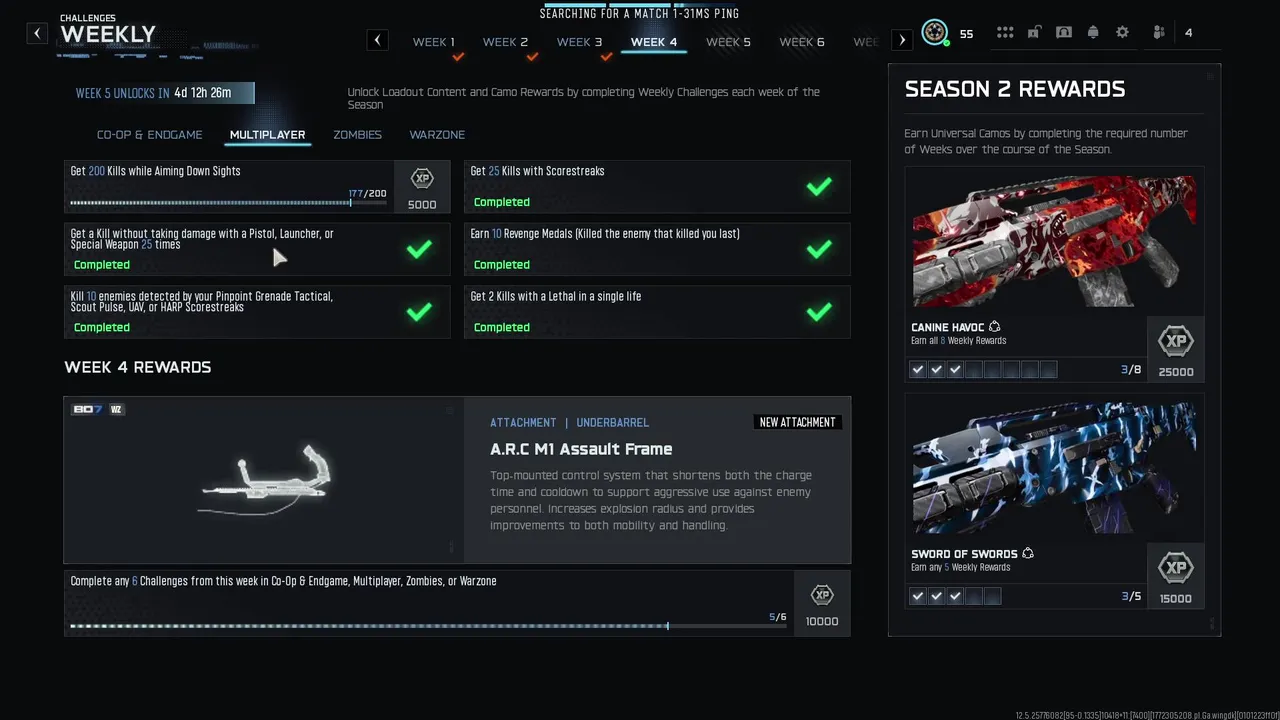This screenshot has height=720, width=1280.
Task: Open the player rank emblem profile
Action: point(935,33)
